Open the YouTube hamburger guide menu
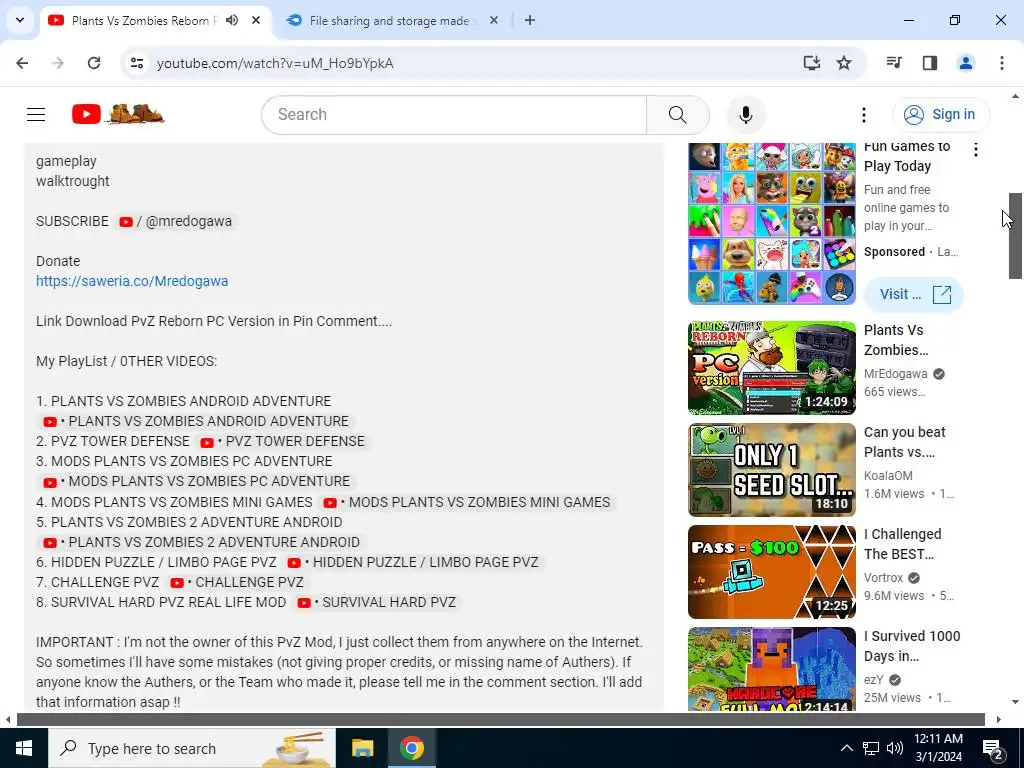Image resolution: width=1024 pixels, height=768 pixels. (x=36, y=115)
